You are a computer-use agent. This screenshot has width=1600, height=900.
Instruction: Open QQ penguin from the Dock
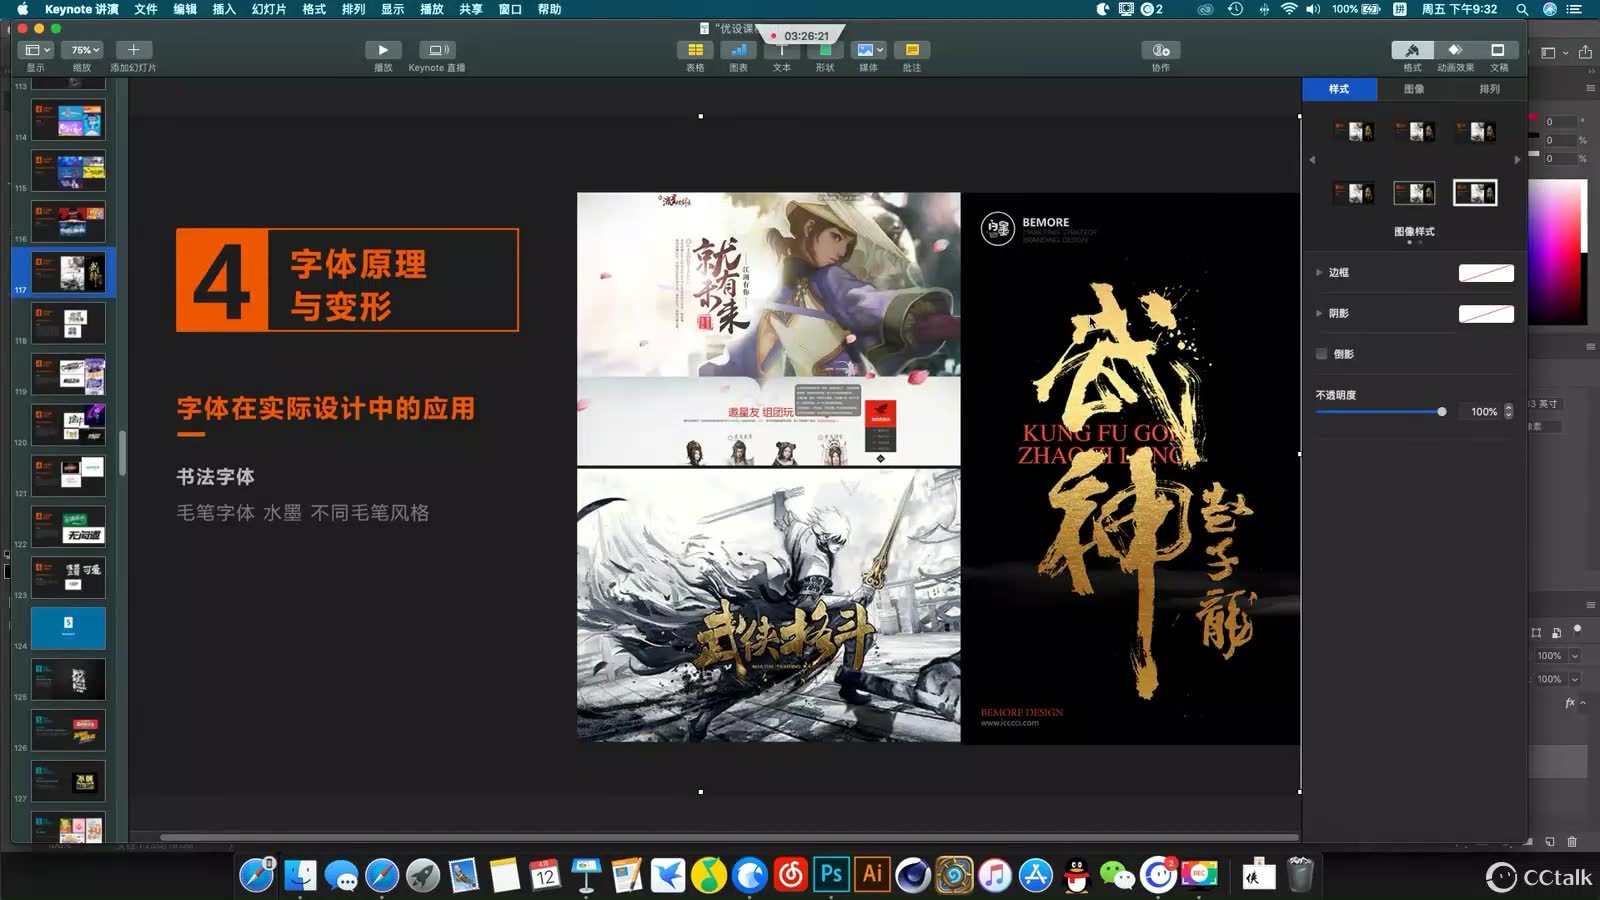[1077, 876]
